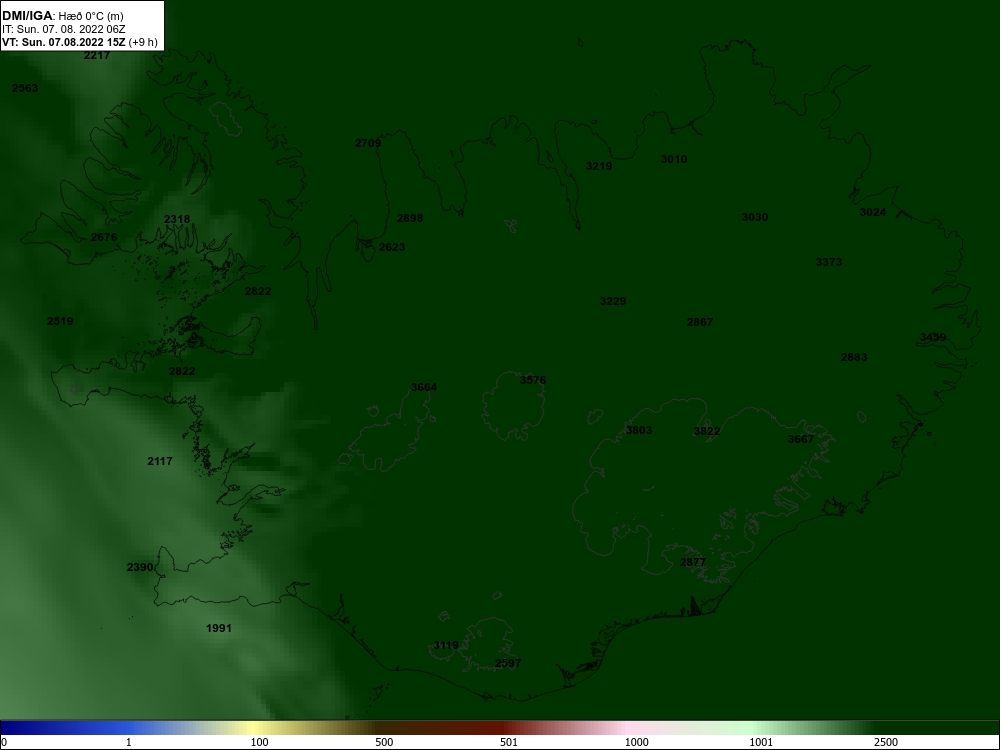
Task: Click the map value 2318
Action: [177, 219]
